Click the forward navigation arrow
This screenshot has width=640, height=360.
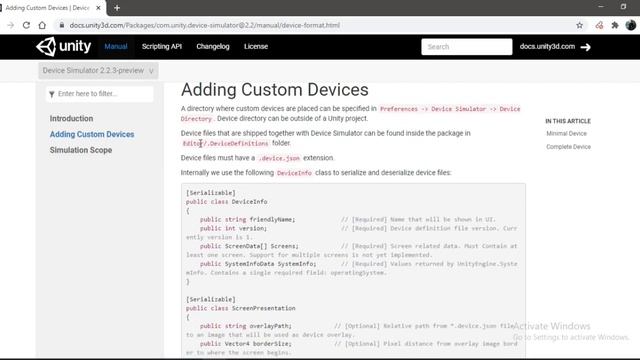coord(11,25)
